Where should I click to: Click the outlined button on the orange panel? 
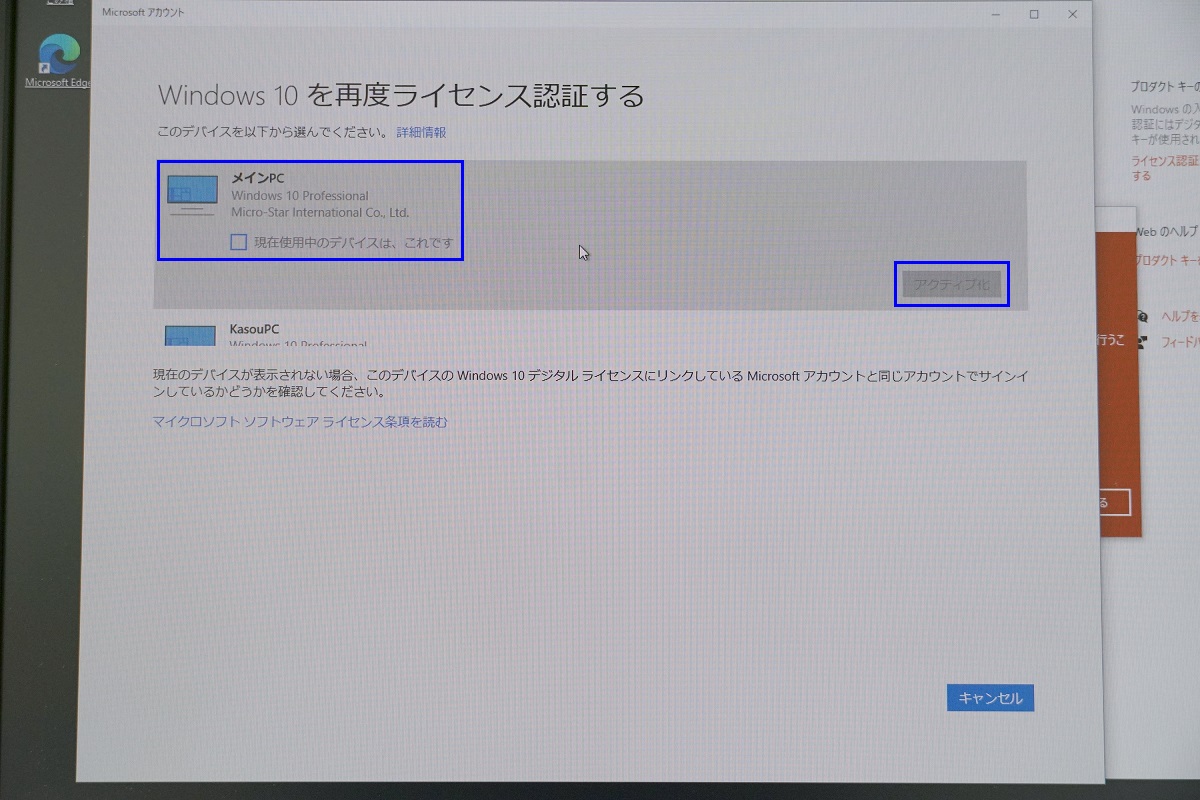pos(1114,501)
